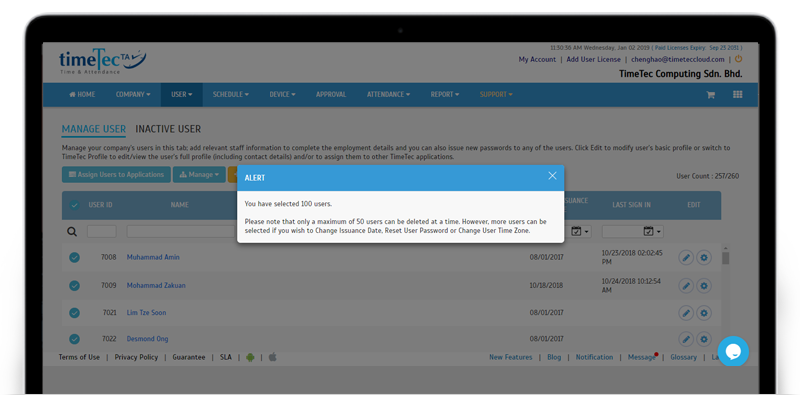Open Guarantee footer link
The width and height of the screenshot is (800, 395).
189,357
